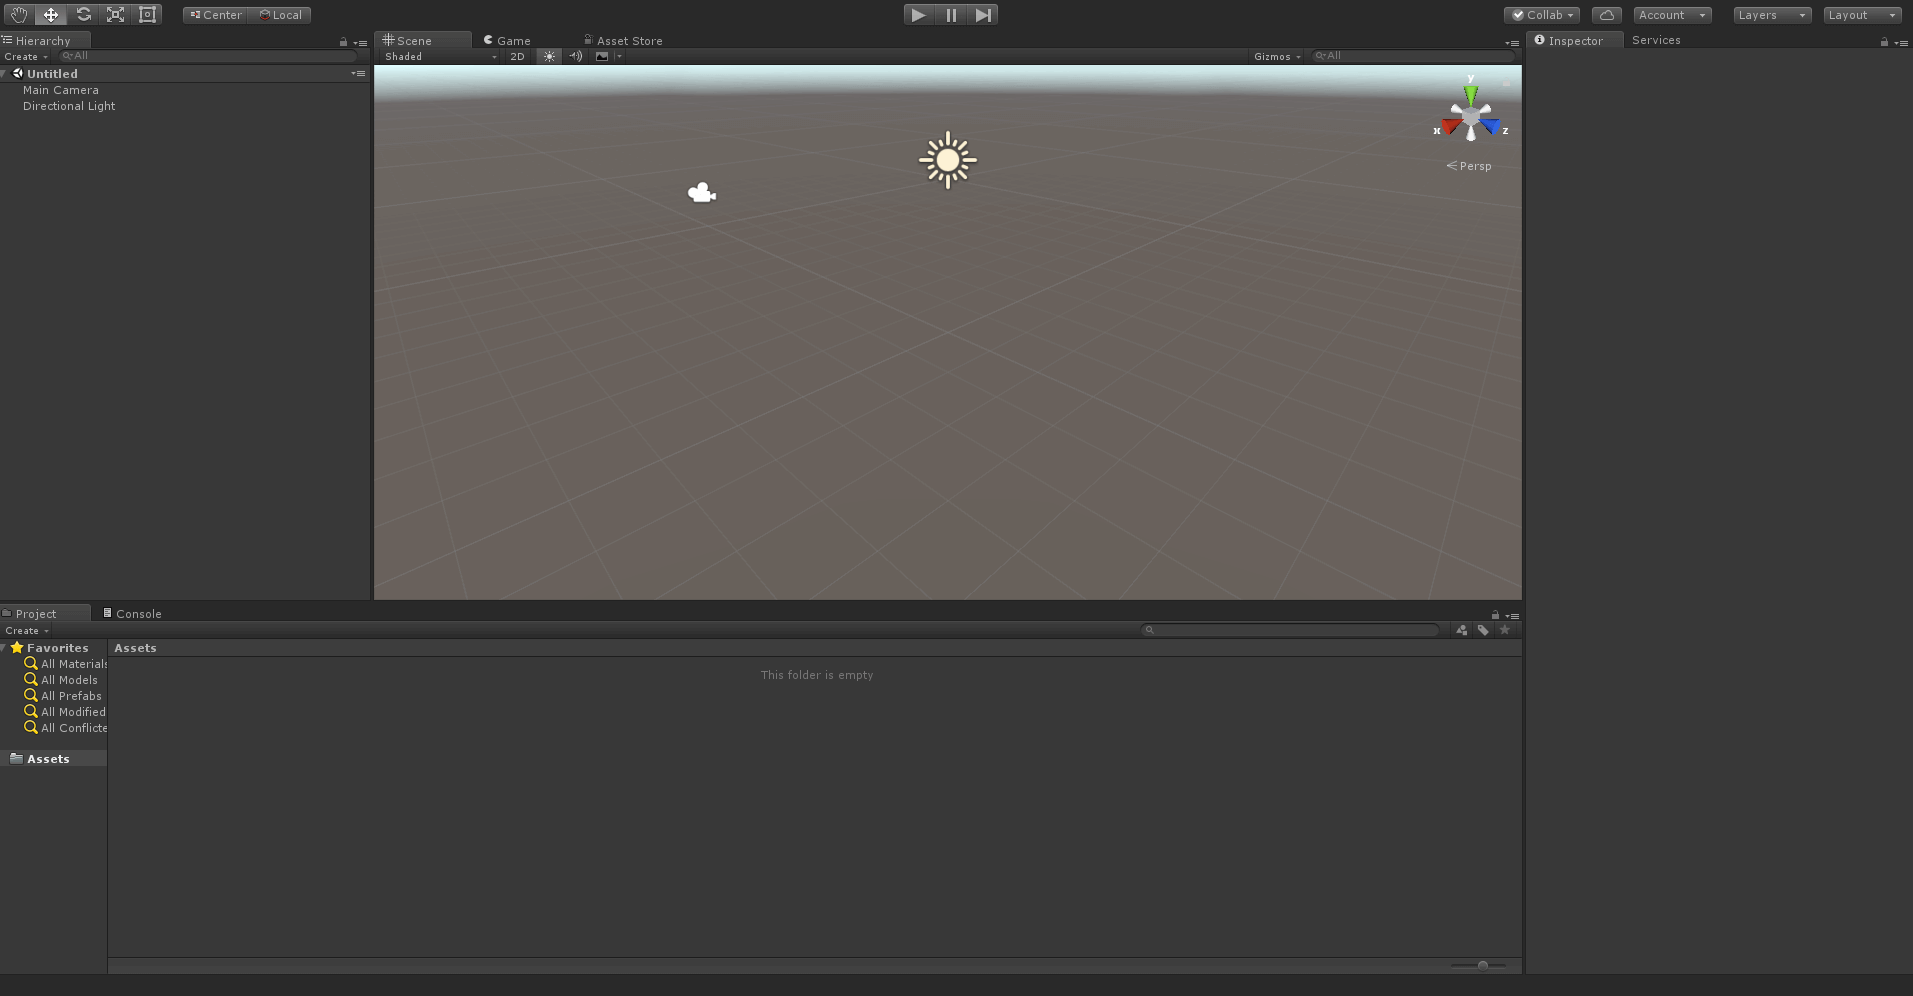Toggle scene effects image button
This screenshot has height=996, width=1913.
click(x=602, y=56)
